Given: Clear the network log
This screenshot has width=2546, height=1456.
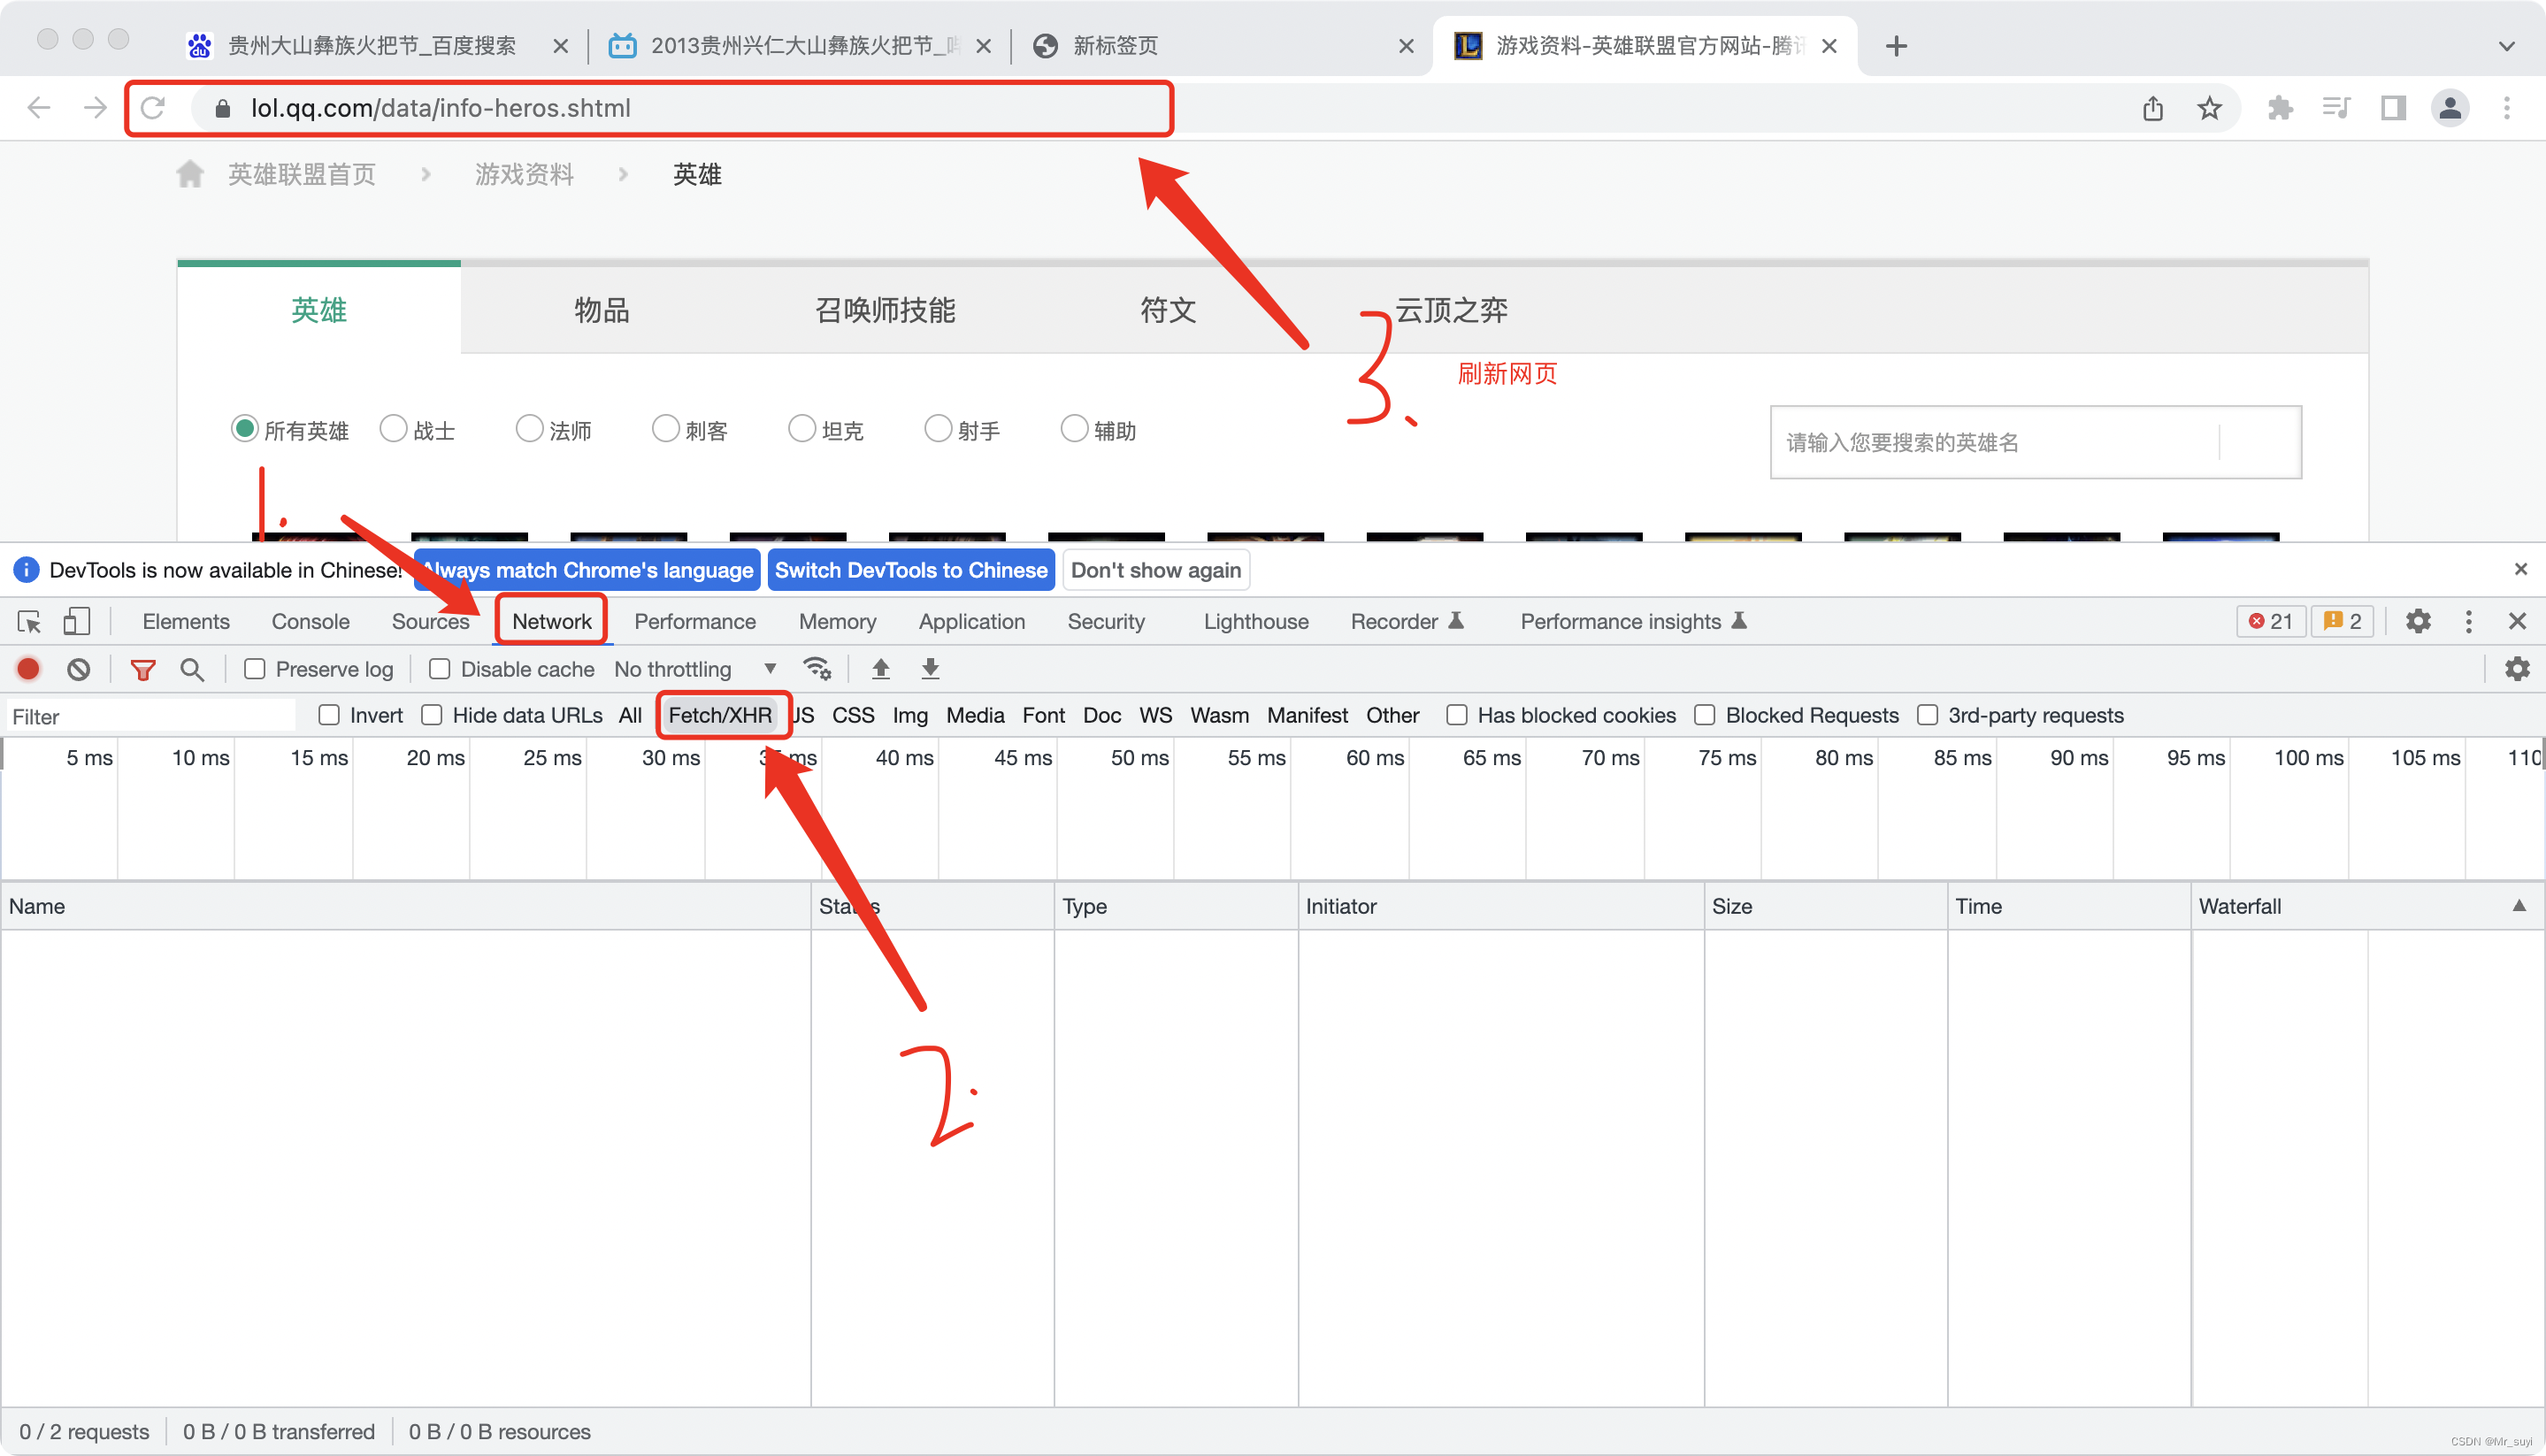Looking at the screenshot, I should click(x=78, y=669).
